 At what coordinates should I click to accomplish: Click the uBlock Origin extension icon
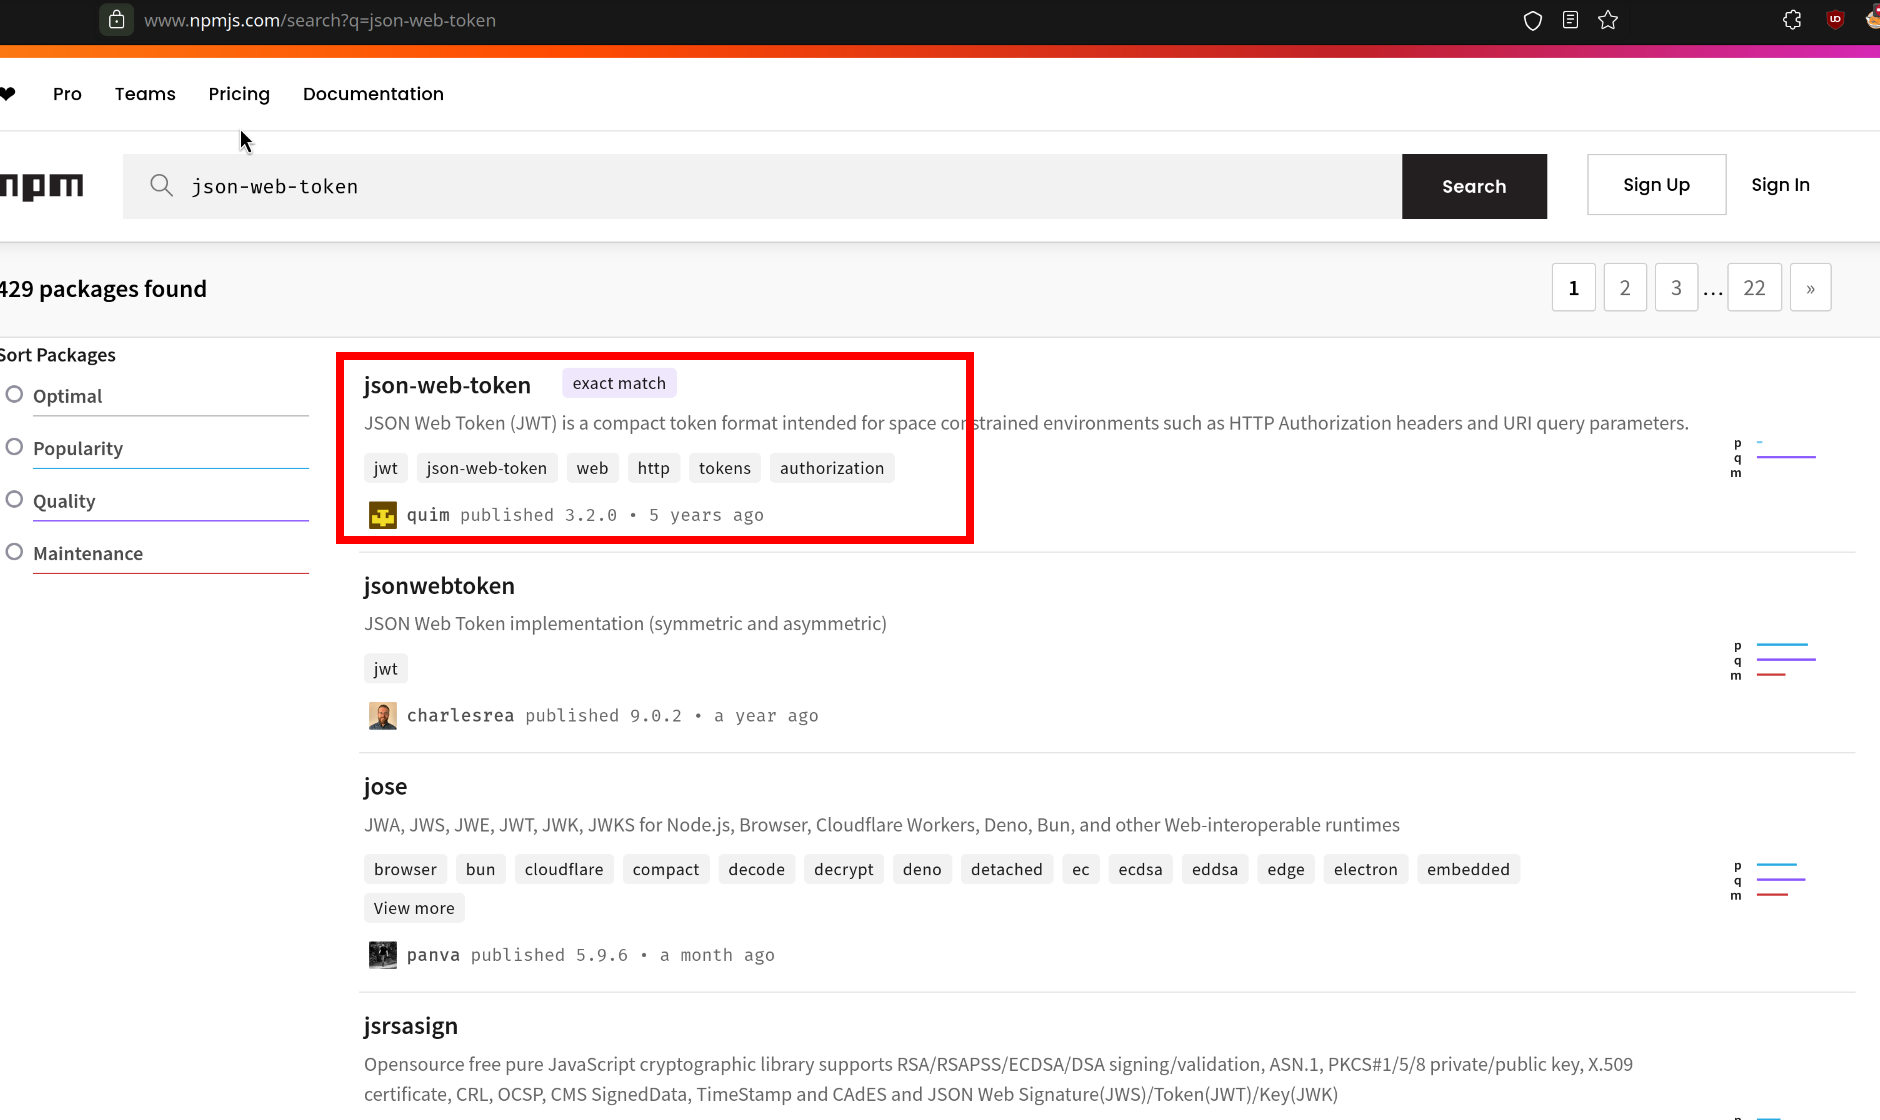(x=1835, y=20)
